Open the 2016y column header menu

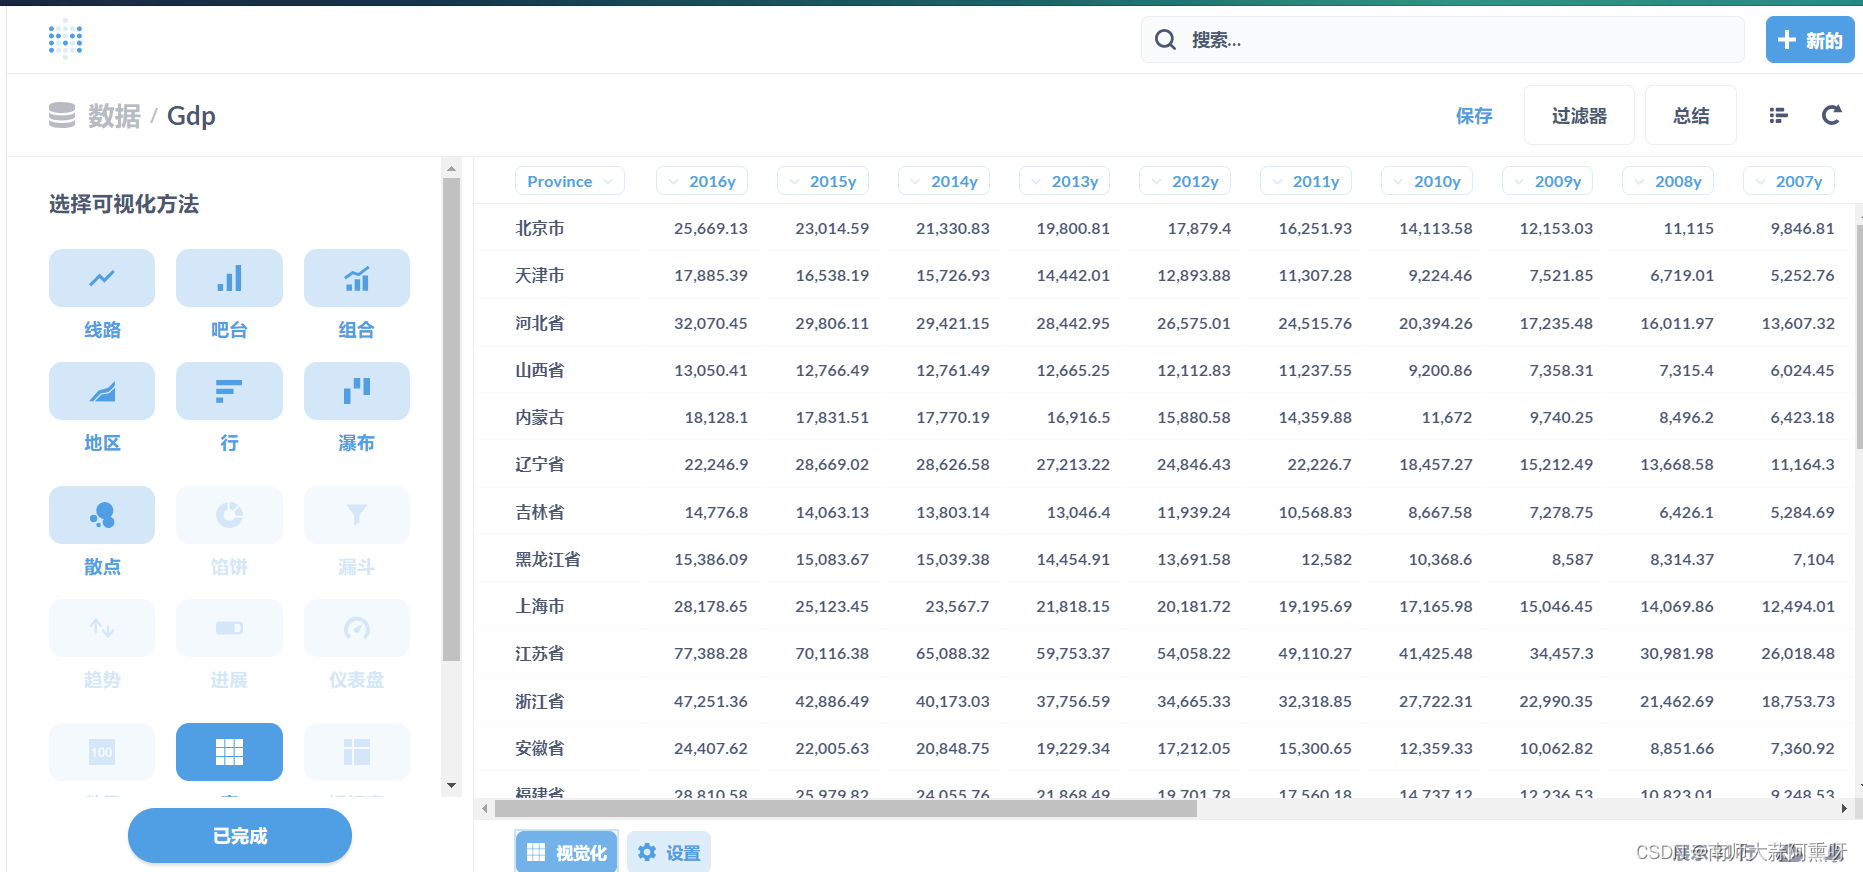(x=702, y=181)
